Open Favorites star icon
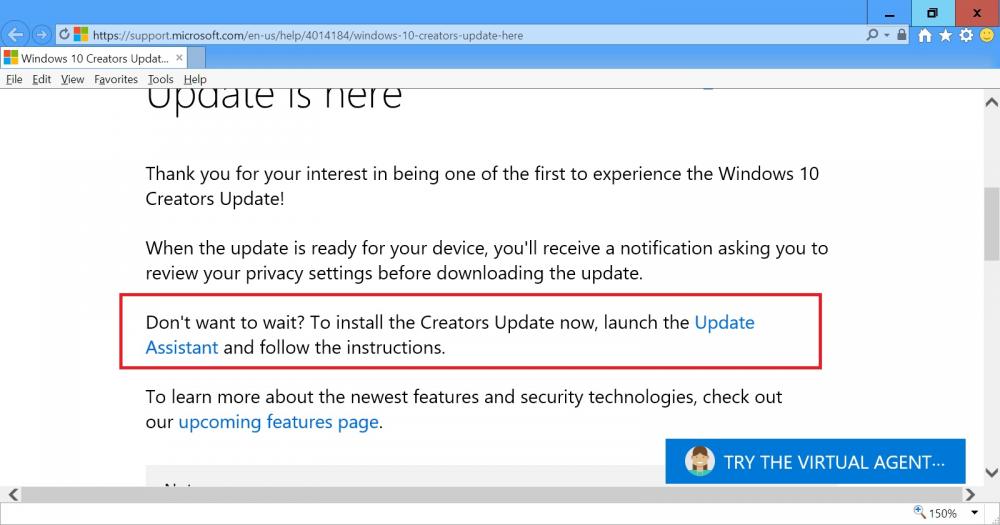1000x525 pixels. (x=945, y=35)
